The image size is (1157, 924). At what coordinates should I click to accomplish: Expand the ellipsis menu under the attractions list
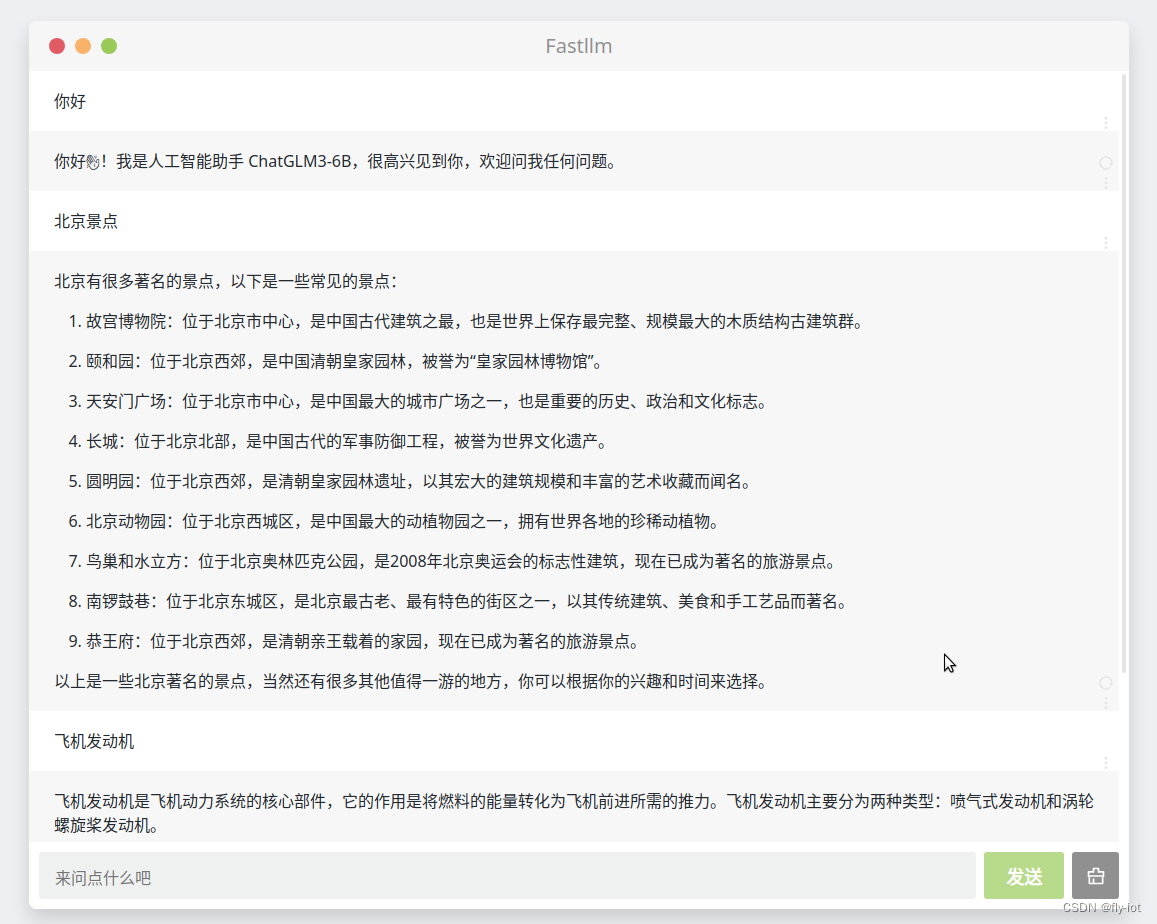point(1105,702)
